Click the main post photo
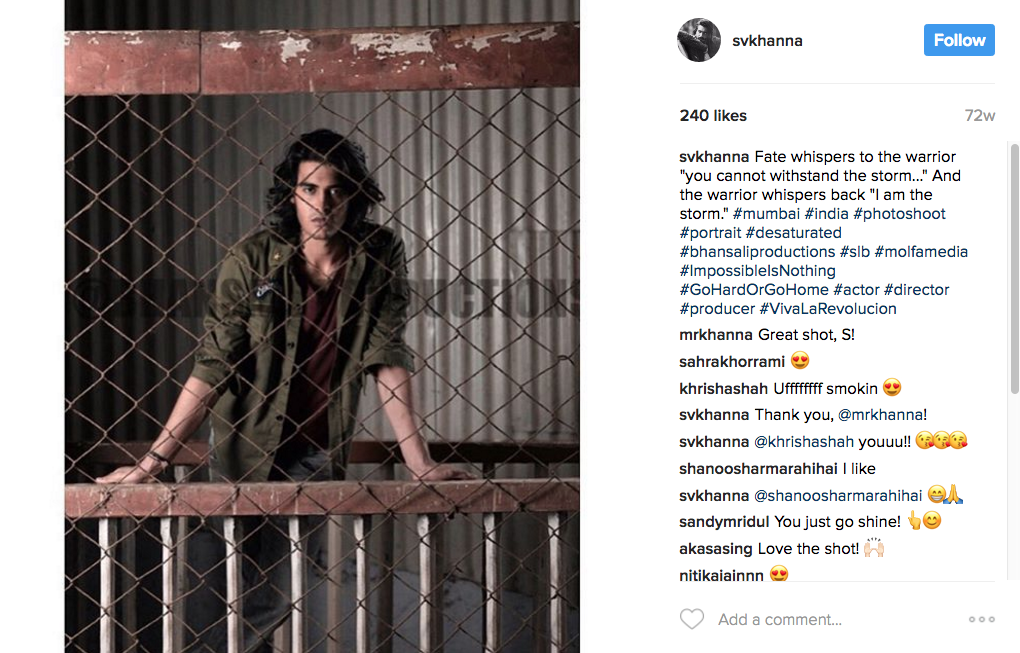This screenshot has width=1020, height=653. (x=322, y=326)
